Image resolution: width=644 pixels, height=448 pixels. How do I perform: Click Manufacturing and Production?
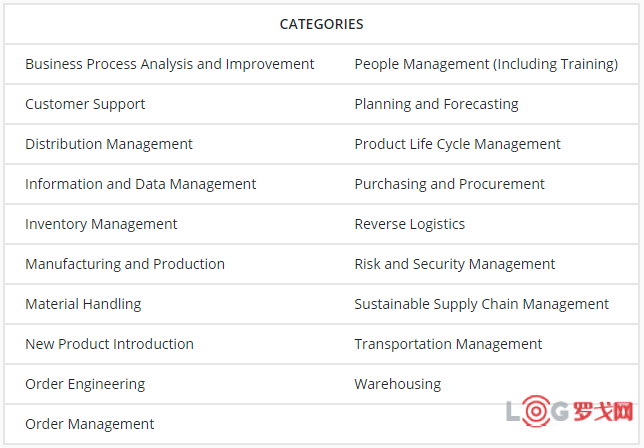(125, 264)
